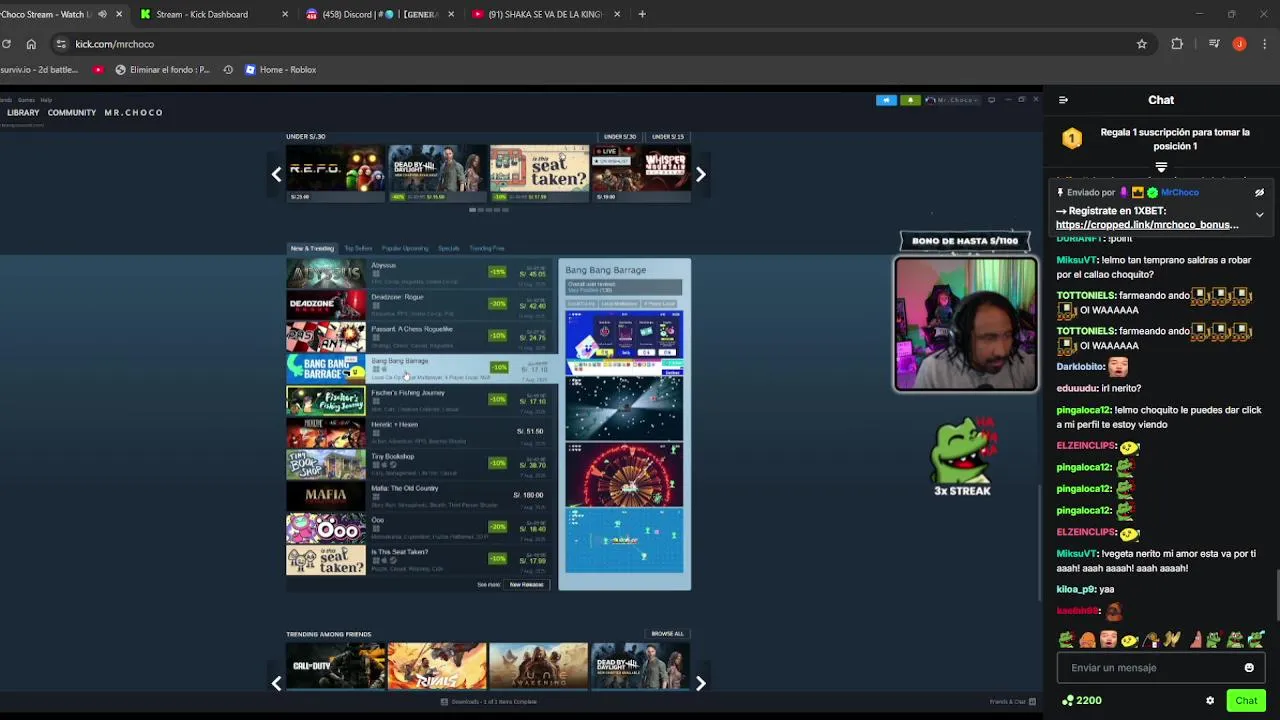The height and width of the screenshot is (720, 1280).
Task: Select the Specials tab
Action: pyautogui.click(x=449, y=248)
